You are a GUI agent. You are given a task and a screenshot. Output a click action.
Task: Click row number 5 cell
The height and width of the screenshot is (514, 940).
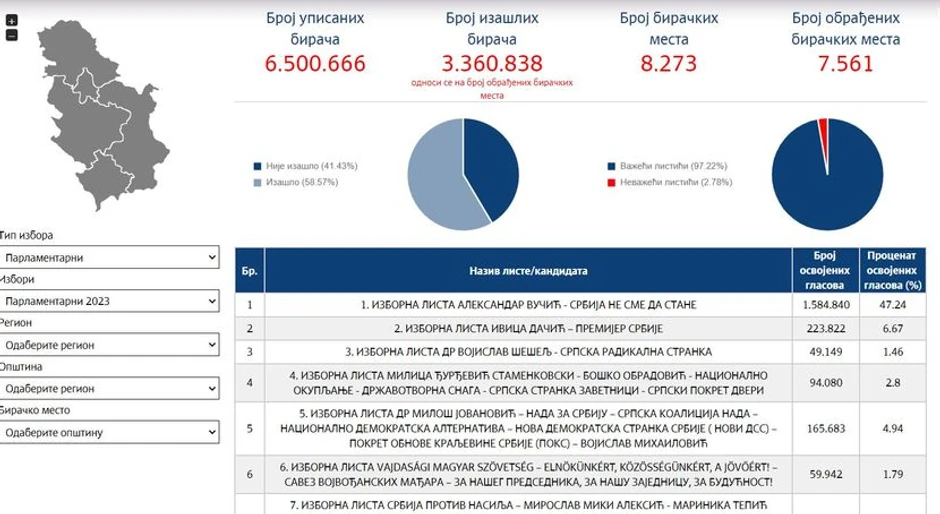coord(249,428)
